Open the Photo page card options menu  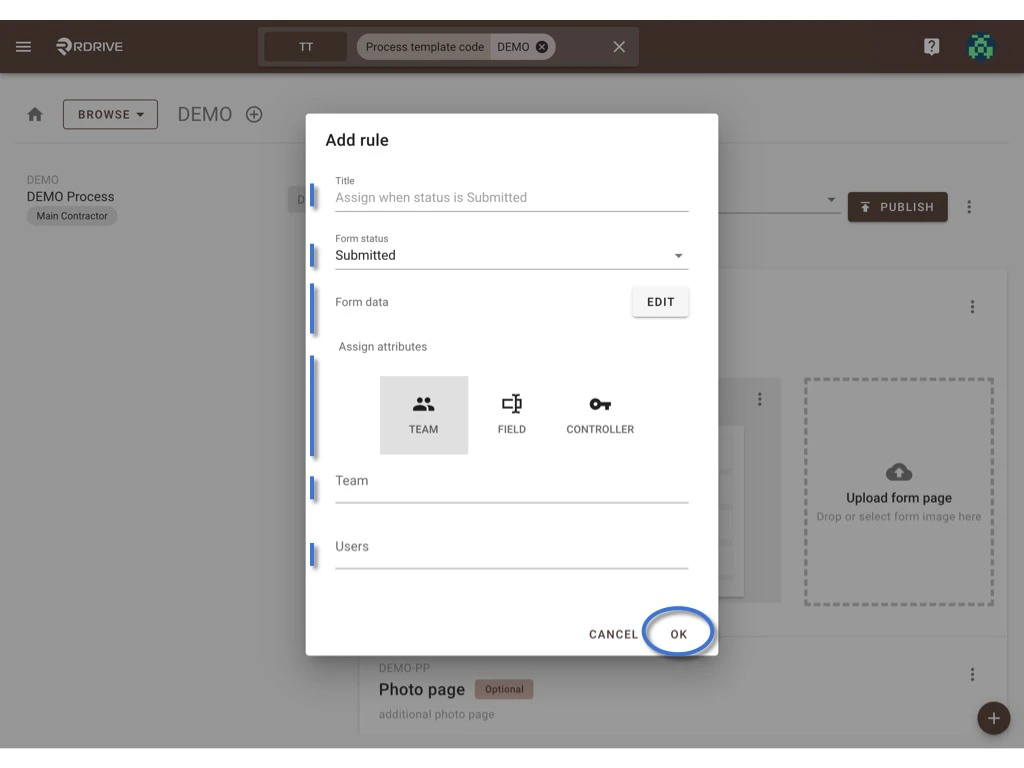point(973,674)
